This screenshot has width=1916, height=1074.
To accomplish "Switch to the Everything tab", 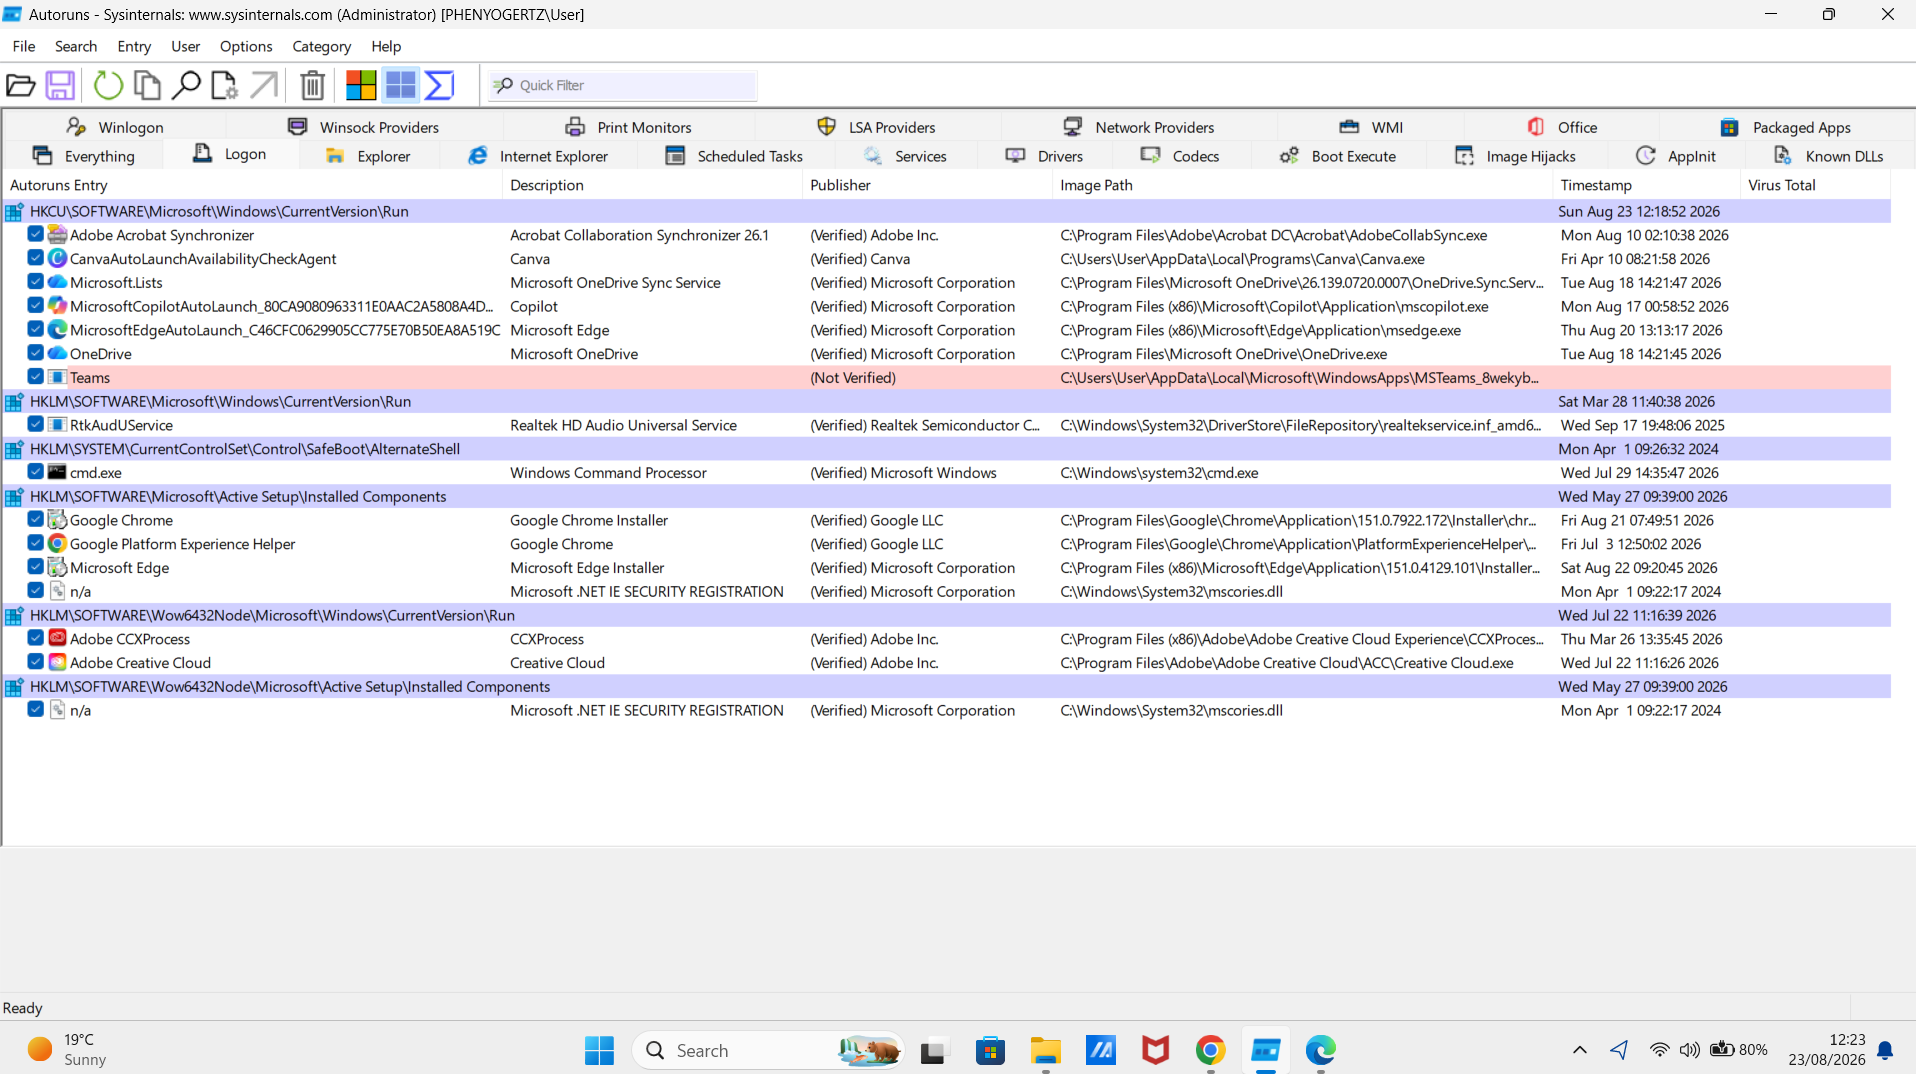I will click(84, 156).
